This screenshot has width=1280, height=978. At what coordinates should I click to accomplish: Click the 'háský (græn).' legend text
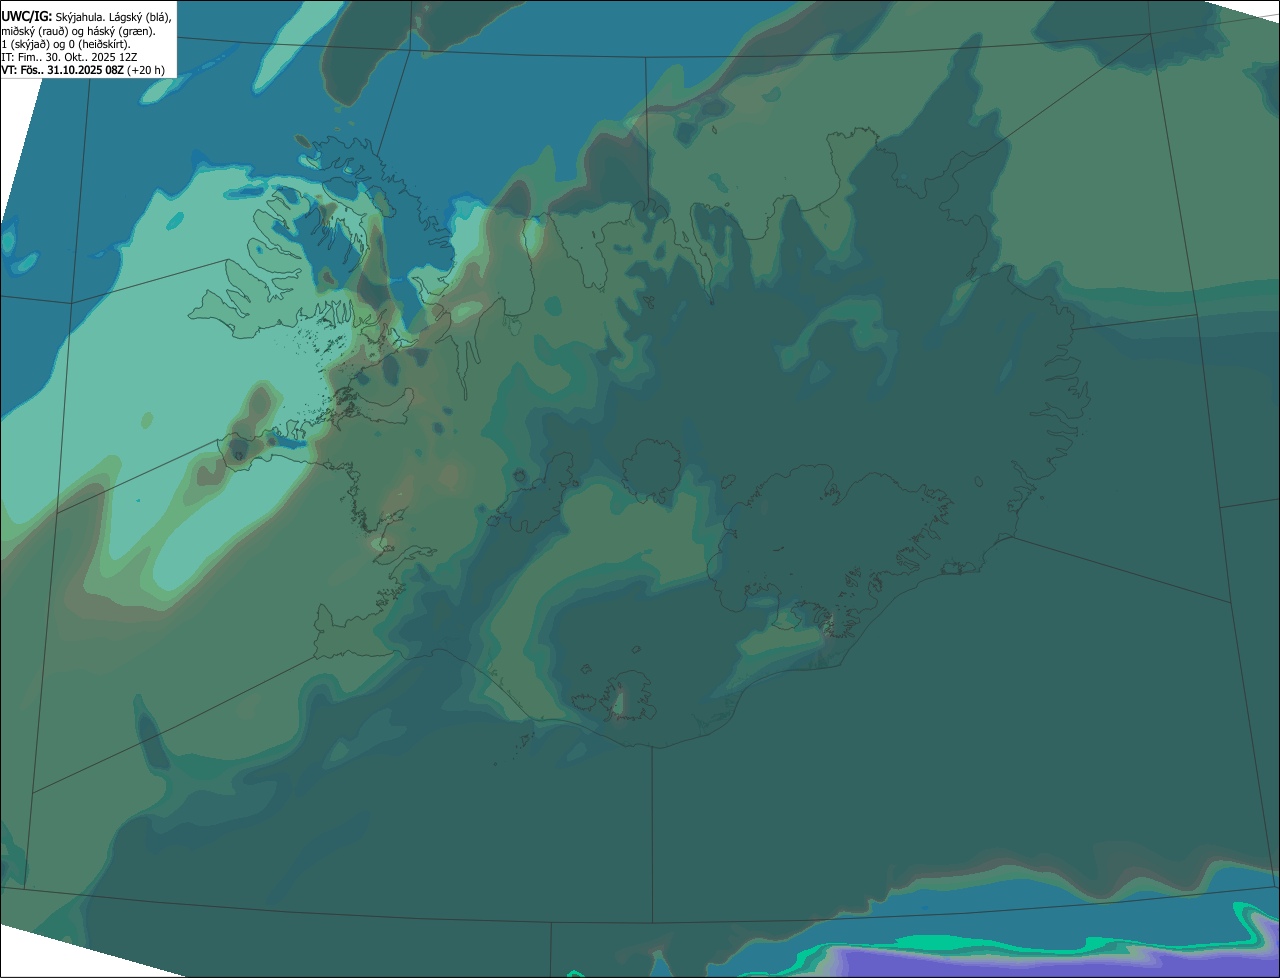(121, 31)
